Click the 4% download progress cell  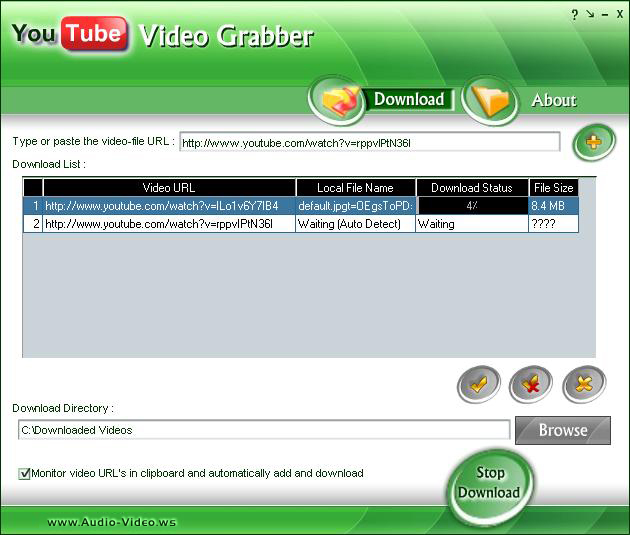click(x=471, y=206)
